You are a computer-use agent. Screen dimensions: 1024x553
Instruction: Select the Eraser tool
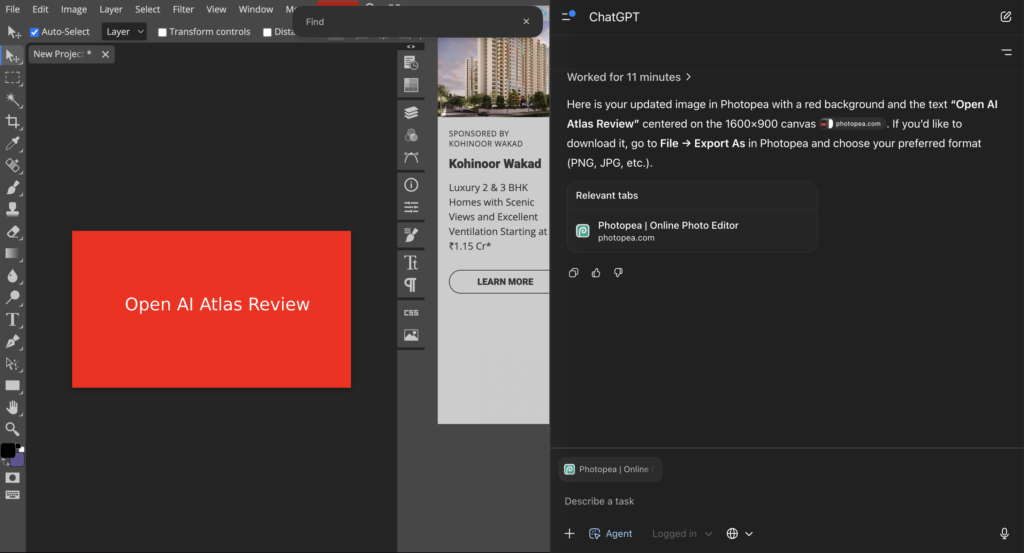tap(13, 232)
